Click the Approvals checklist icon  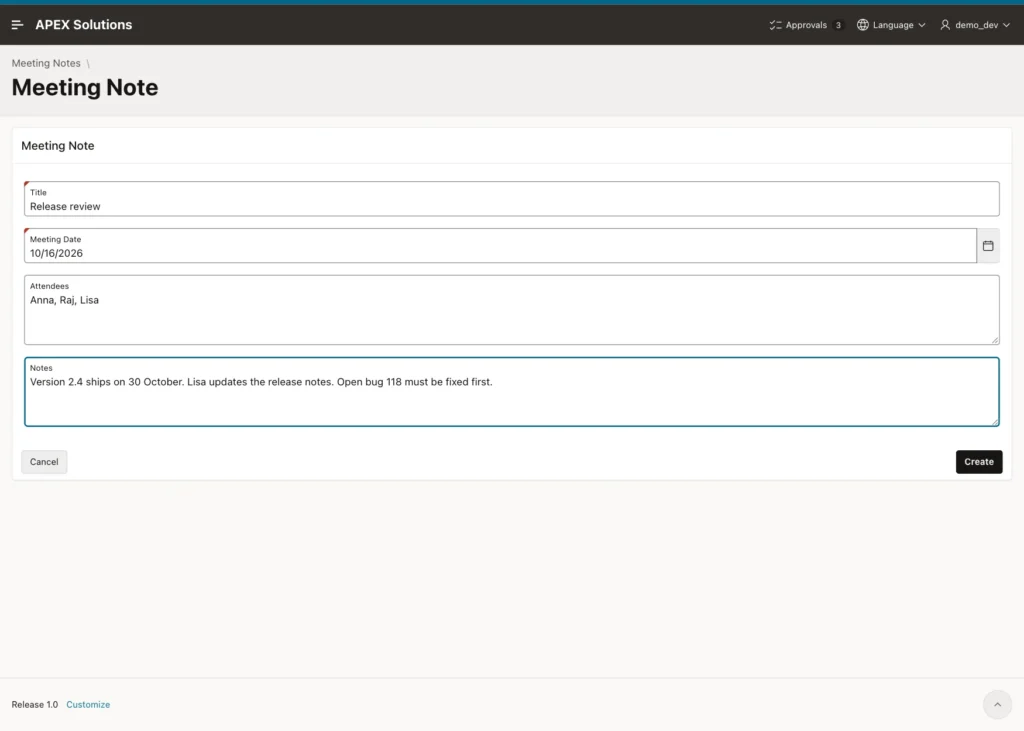(x=775, y=25)
